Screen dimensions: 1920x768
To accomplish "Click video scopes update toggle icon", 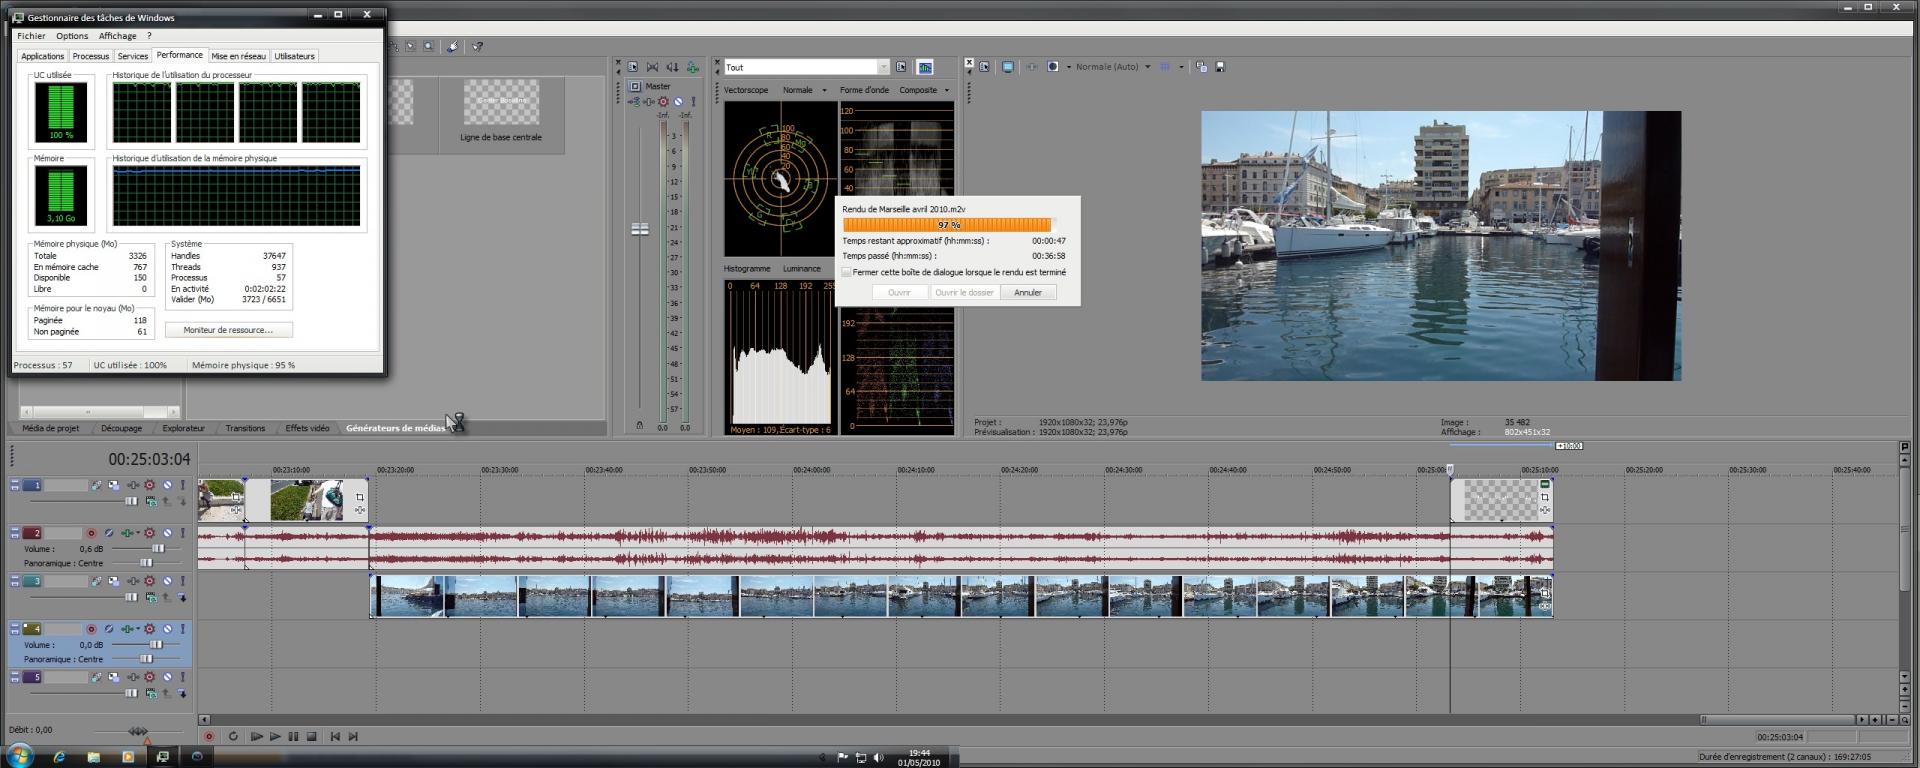I will coord(925,67).
